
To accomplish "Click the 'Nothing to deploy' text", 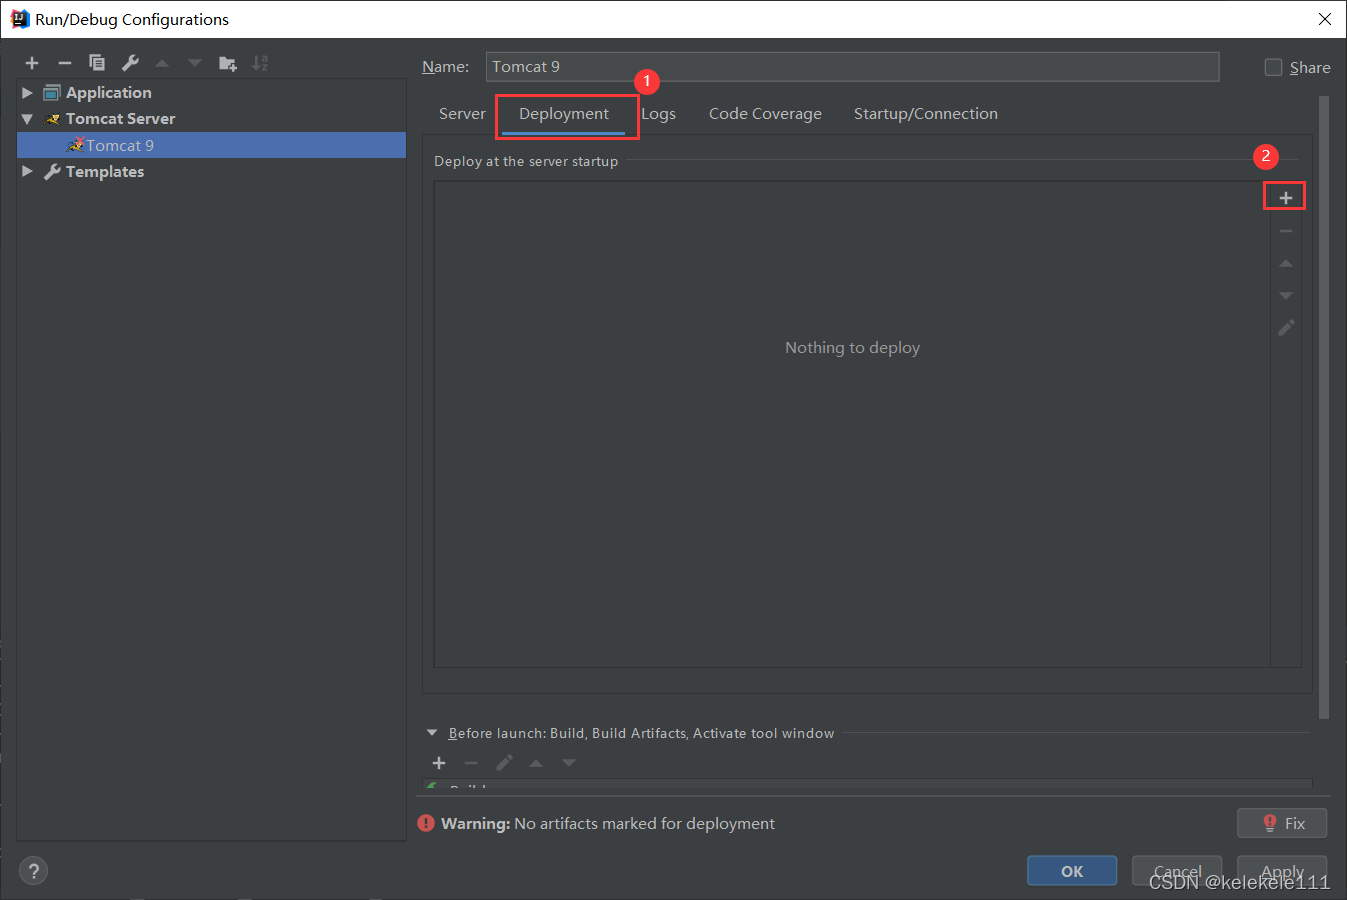I will point(852,348).
